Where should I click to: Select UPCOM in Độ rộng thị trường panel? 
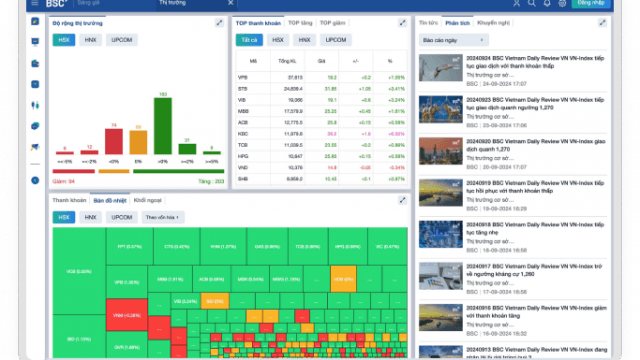pyautogui.click(x=122, y=40)
